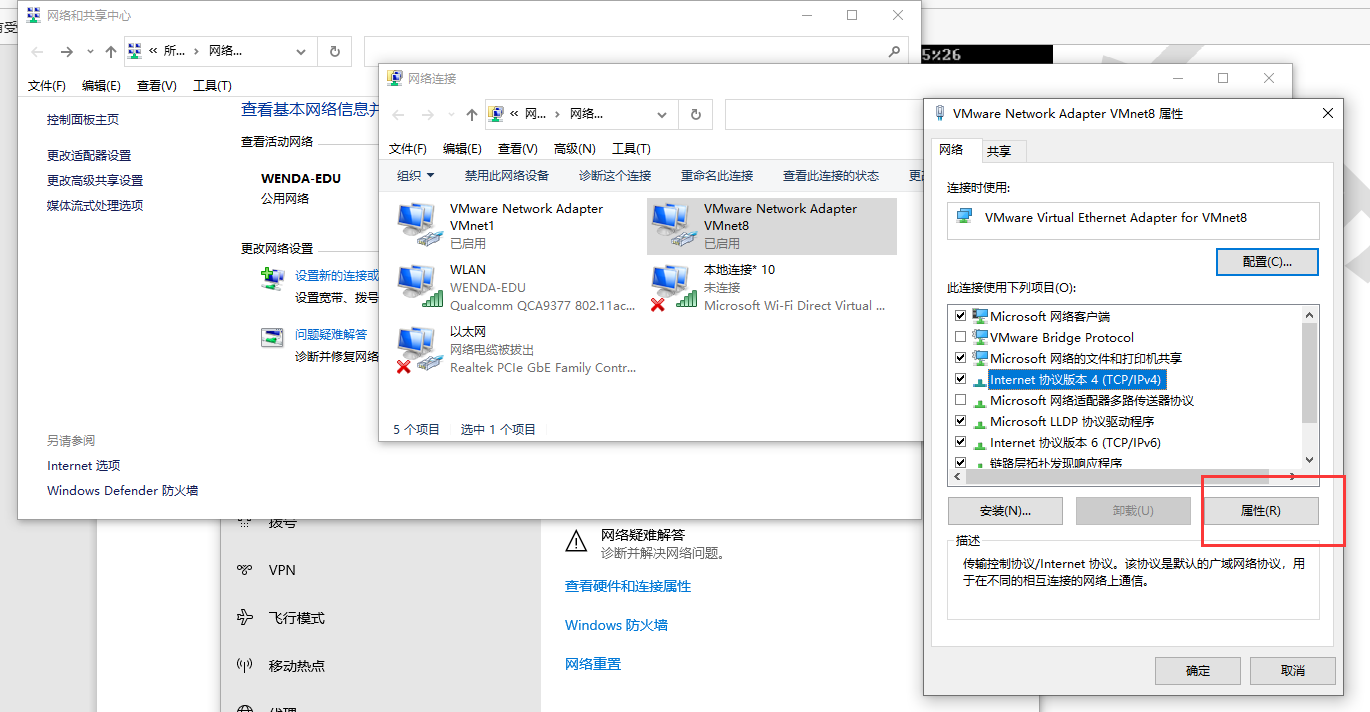1370x712 pixels.
Task: Click the 飞行模式 airplane icon
Action: 244,618
